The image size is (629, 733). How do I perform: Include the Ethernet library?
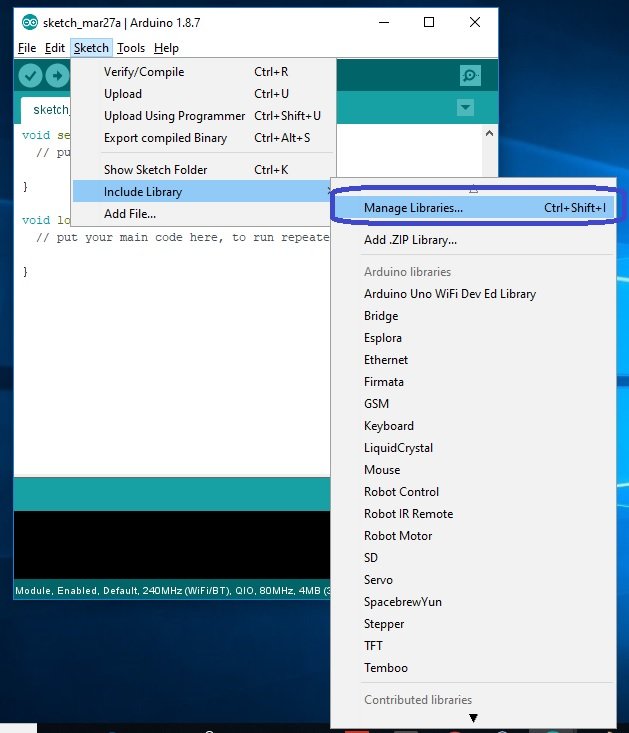click(473, 360)
